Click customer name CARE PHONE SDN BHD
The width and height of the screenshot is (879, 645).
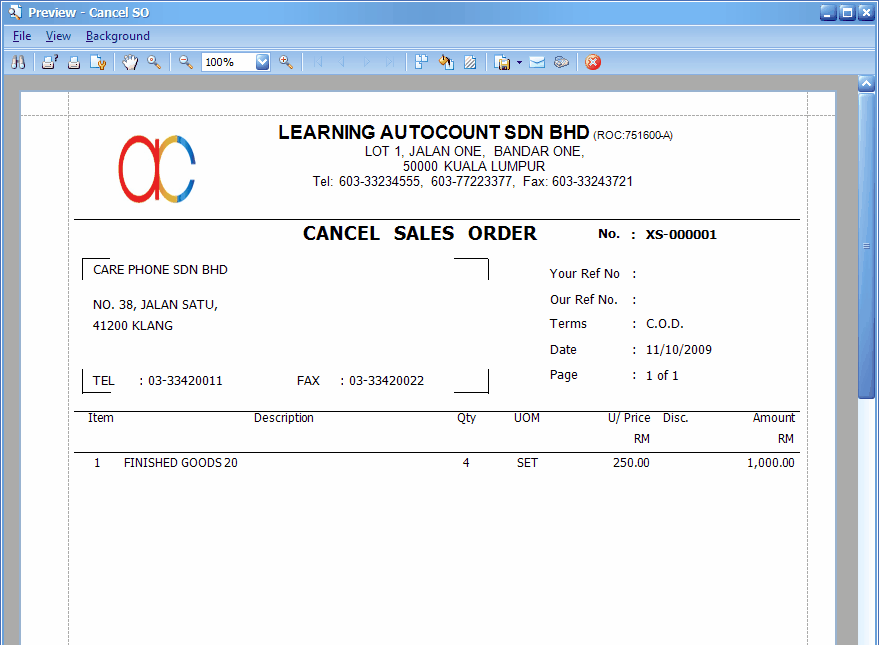click(x=160, y=270)
